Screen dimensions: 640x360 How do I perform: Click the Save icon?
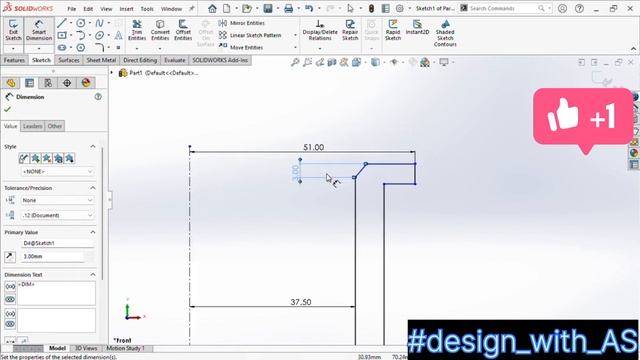[268, 8]
